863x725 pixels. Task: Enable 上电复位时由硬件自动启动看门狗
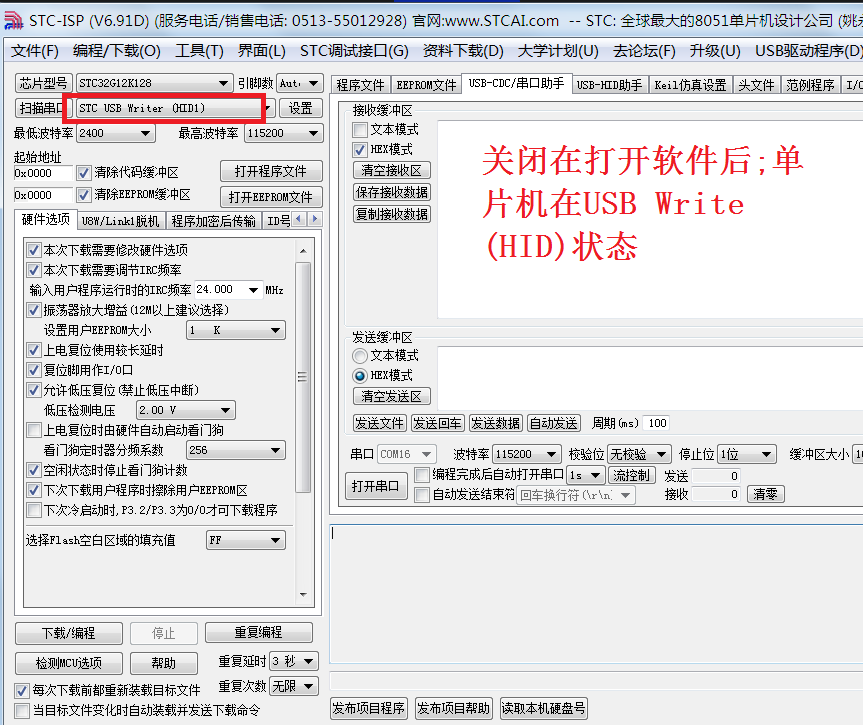34,430
